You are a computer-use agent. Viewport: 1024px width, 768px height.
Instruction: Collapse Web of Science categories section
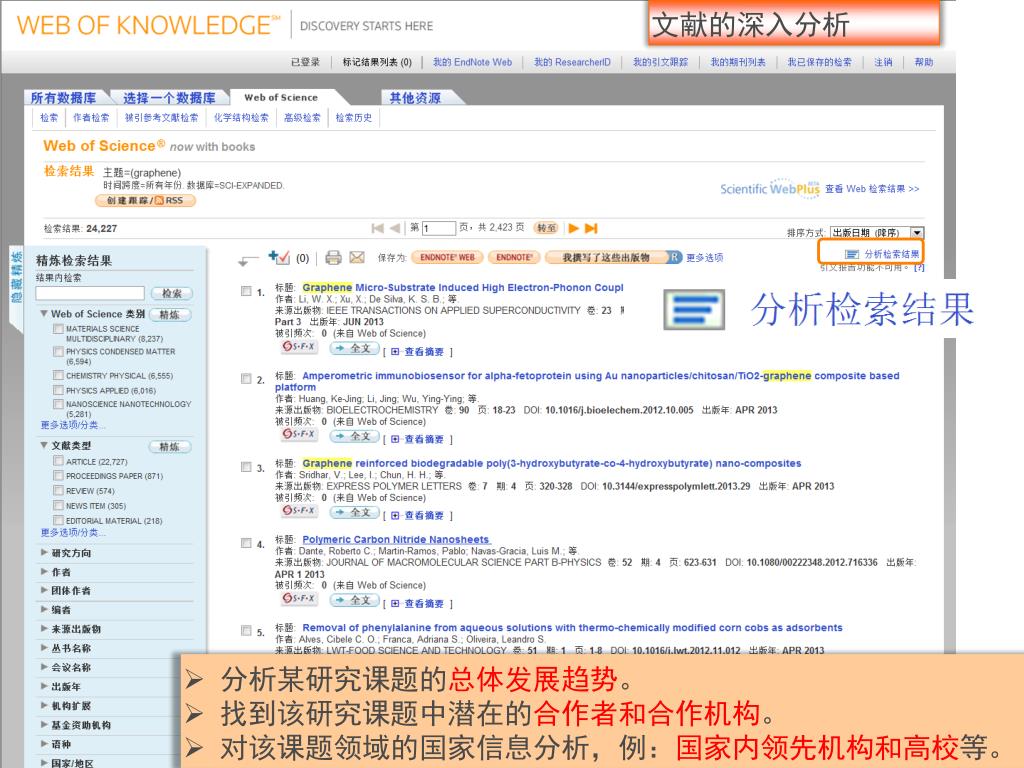44,313
